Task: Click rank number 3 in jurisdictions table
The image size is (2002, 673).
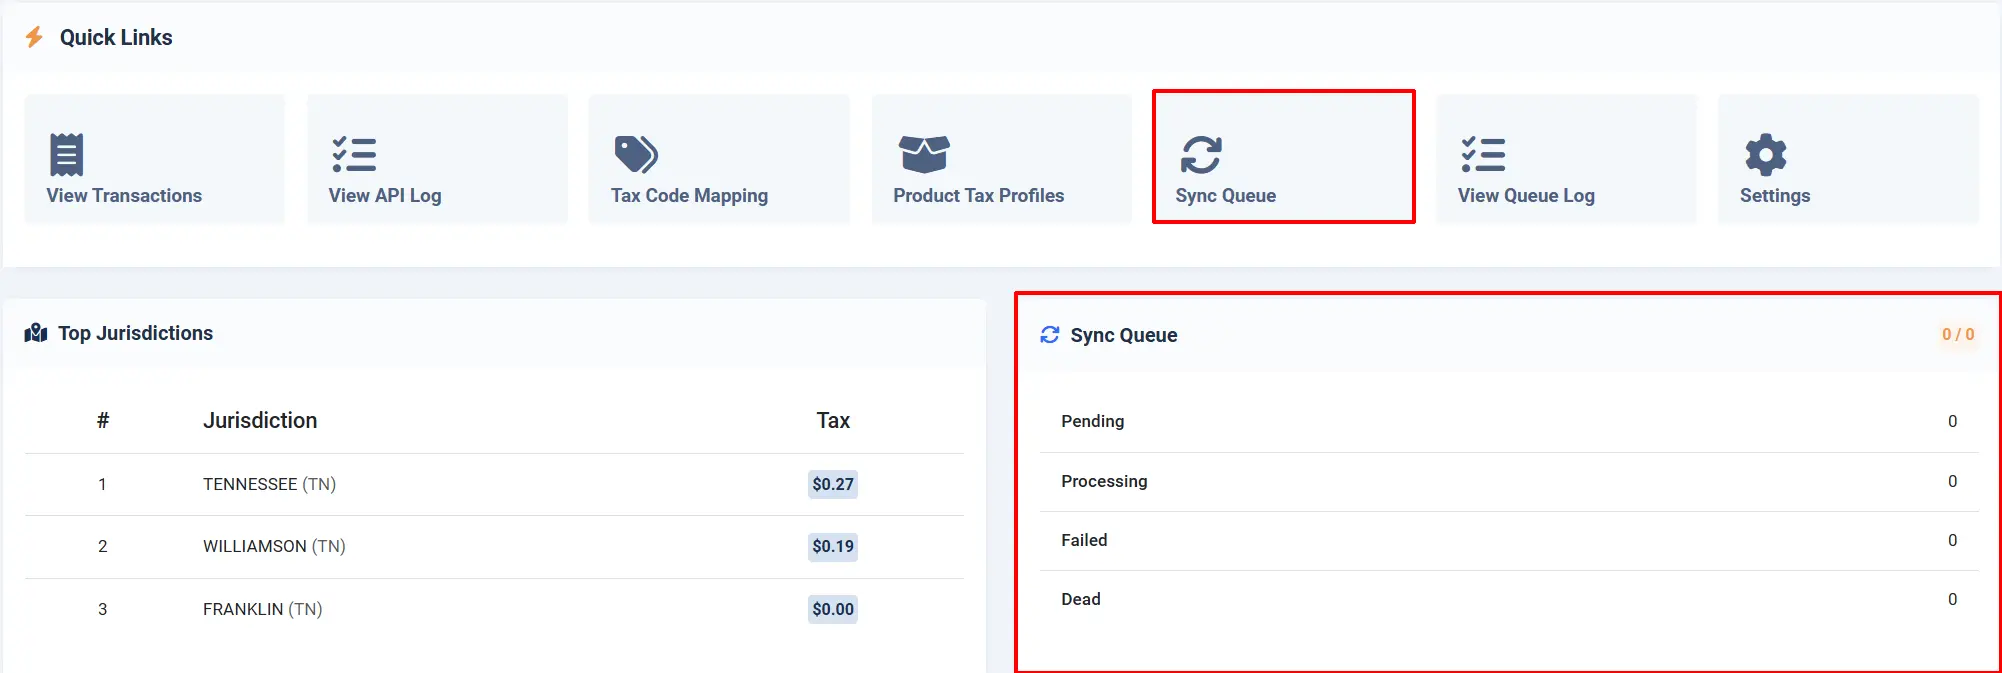Action: coord(102,609)
